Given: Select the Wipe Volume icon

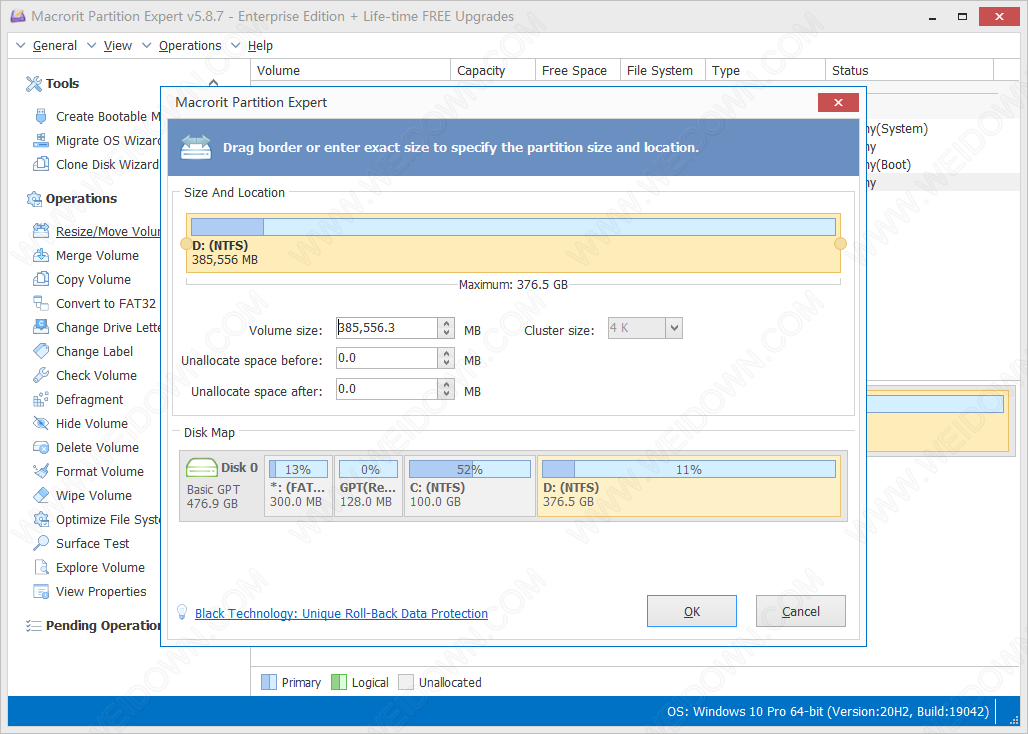Looking at the screenshot, I should [40, 495].
